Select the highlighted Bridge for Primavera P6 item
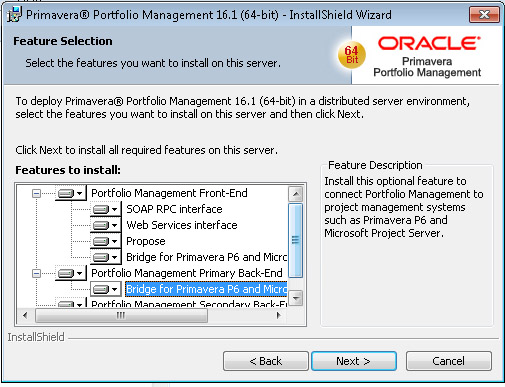 pyautogui.click(x=206, y=289)
